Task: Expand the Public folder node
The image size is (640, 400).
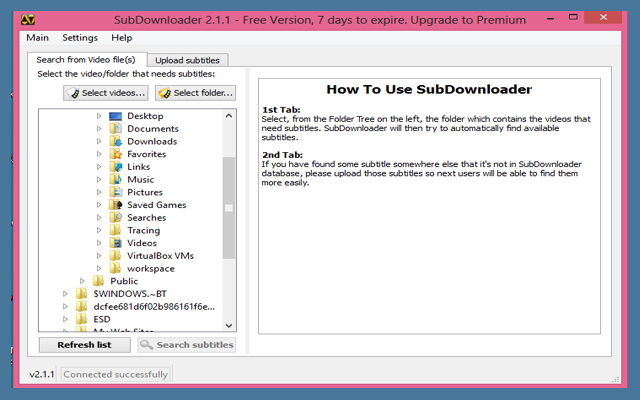Action: click(82, 281)
